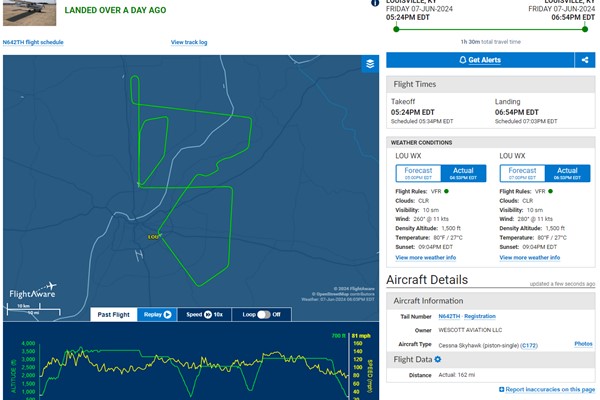
Task: Open the View track log link
Action: click(189, 42)
